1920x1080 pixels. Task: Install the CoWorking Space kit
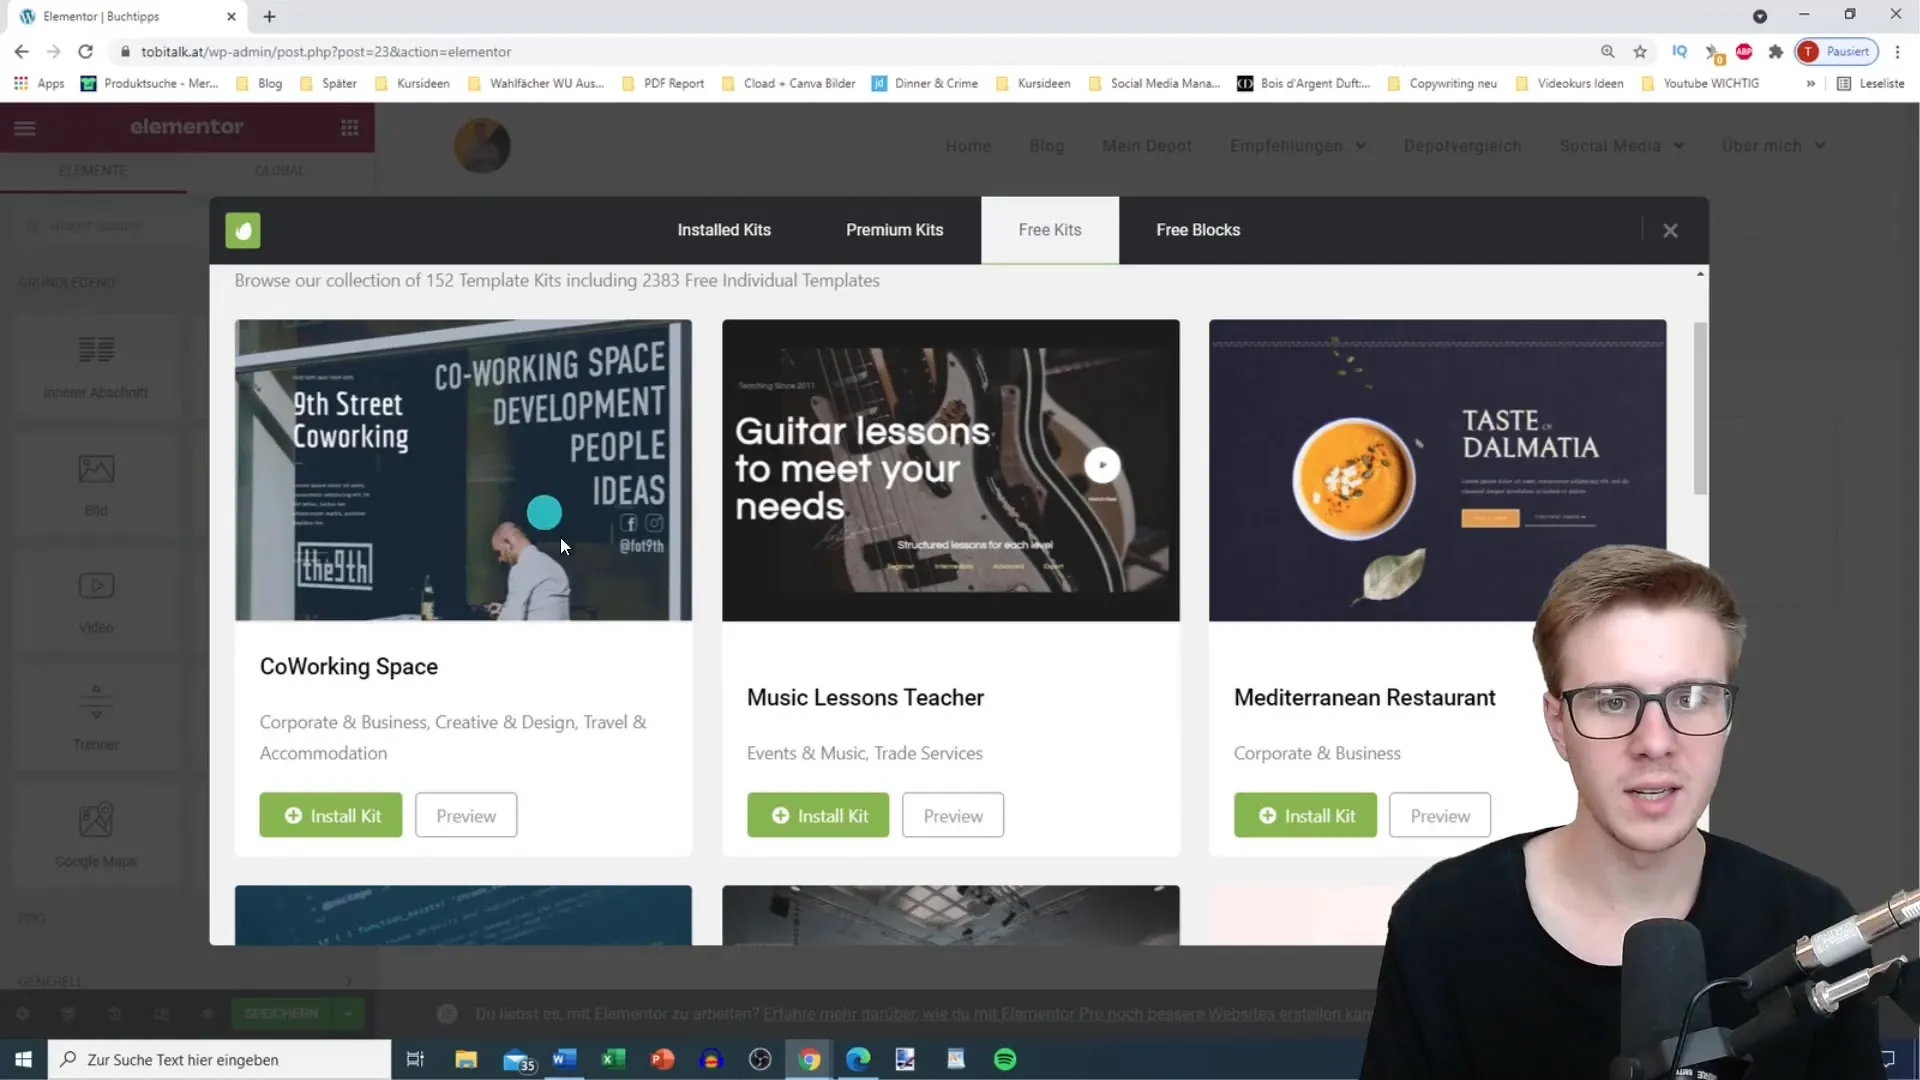[332, 815]
